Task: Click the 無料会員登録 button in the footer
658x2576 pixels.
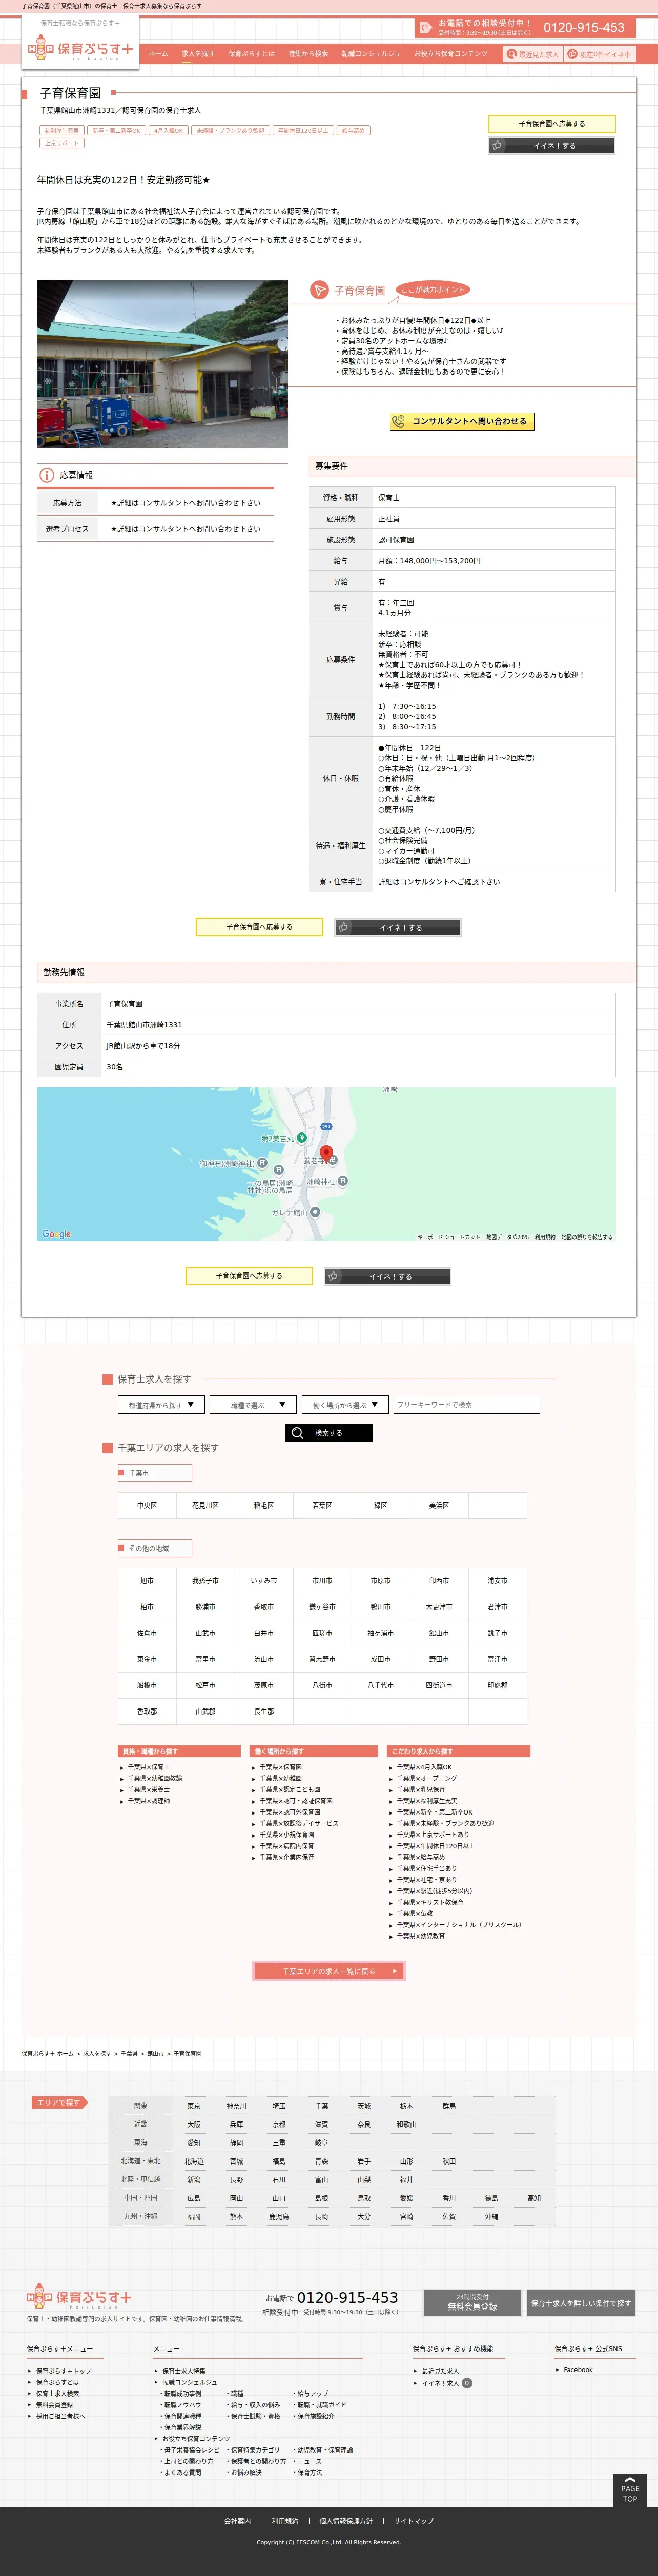Action: 472,2302
